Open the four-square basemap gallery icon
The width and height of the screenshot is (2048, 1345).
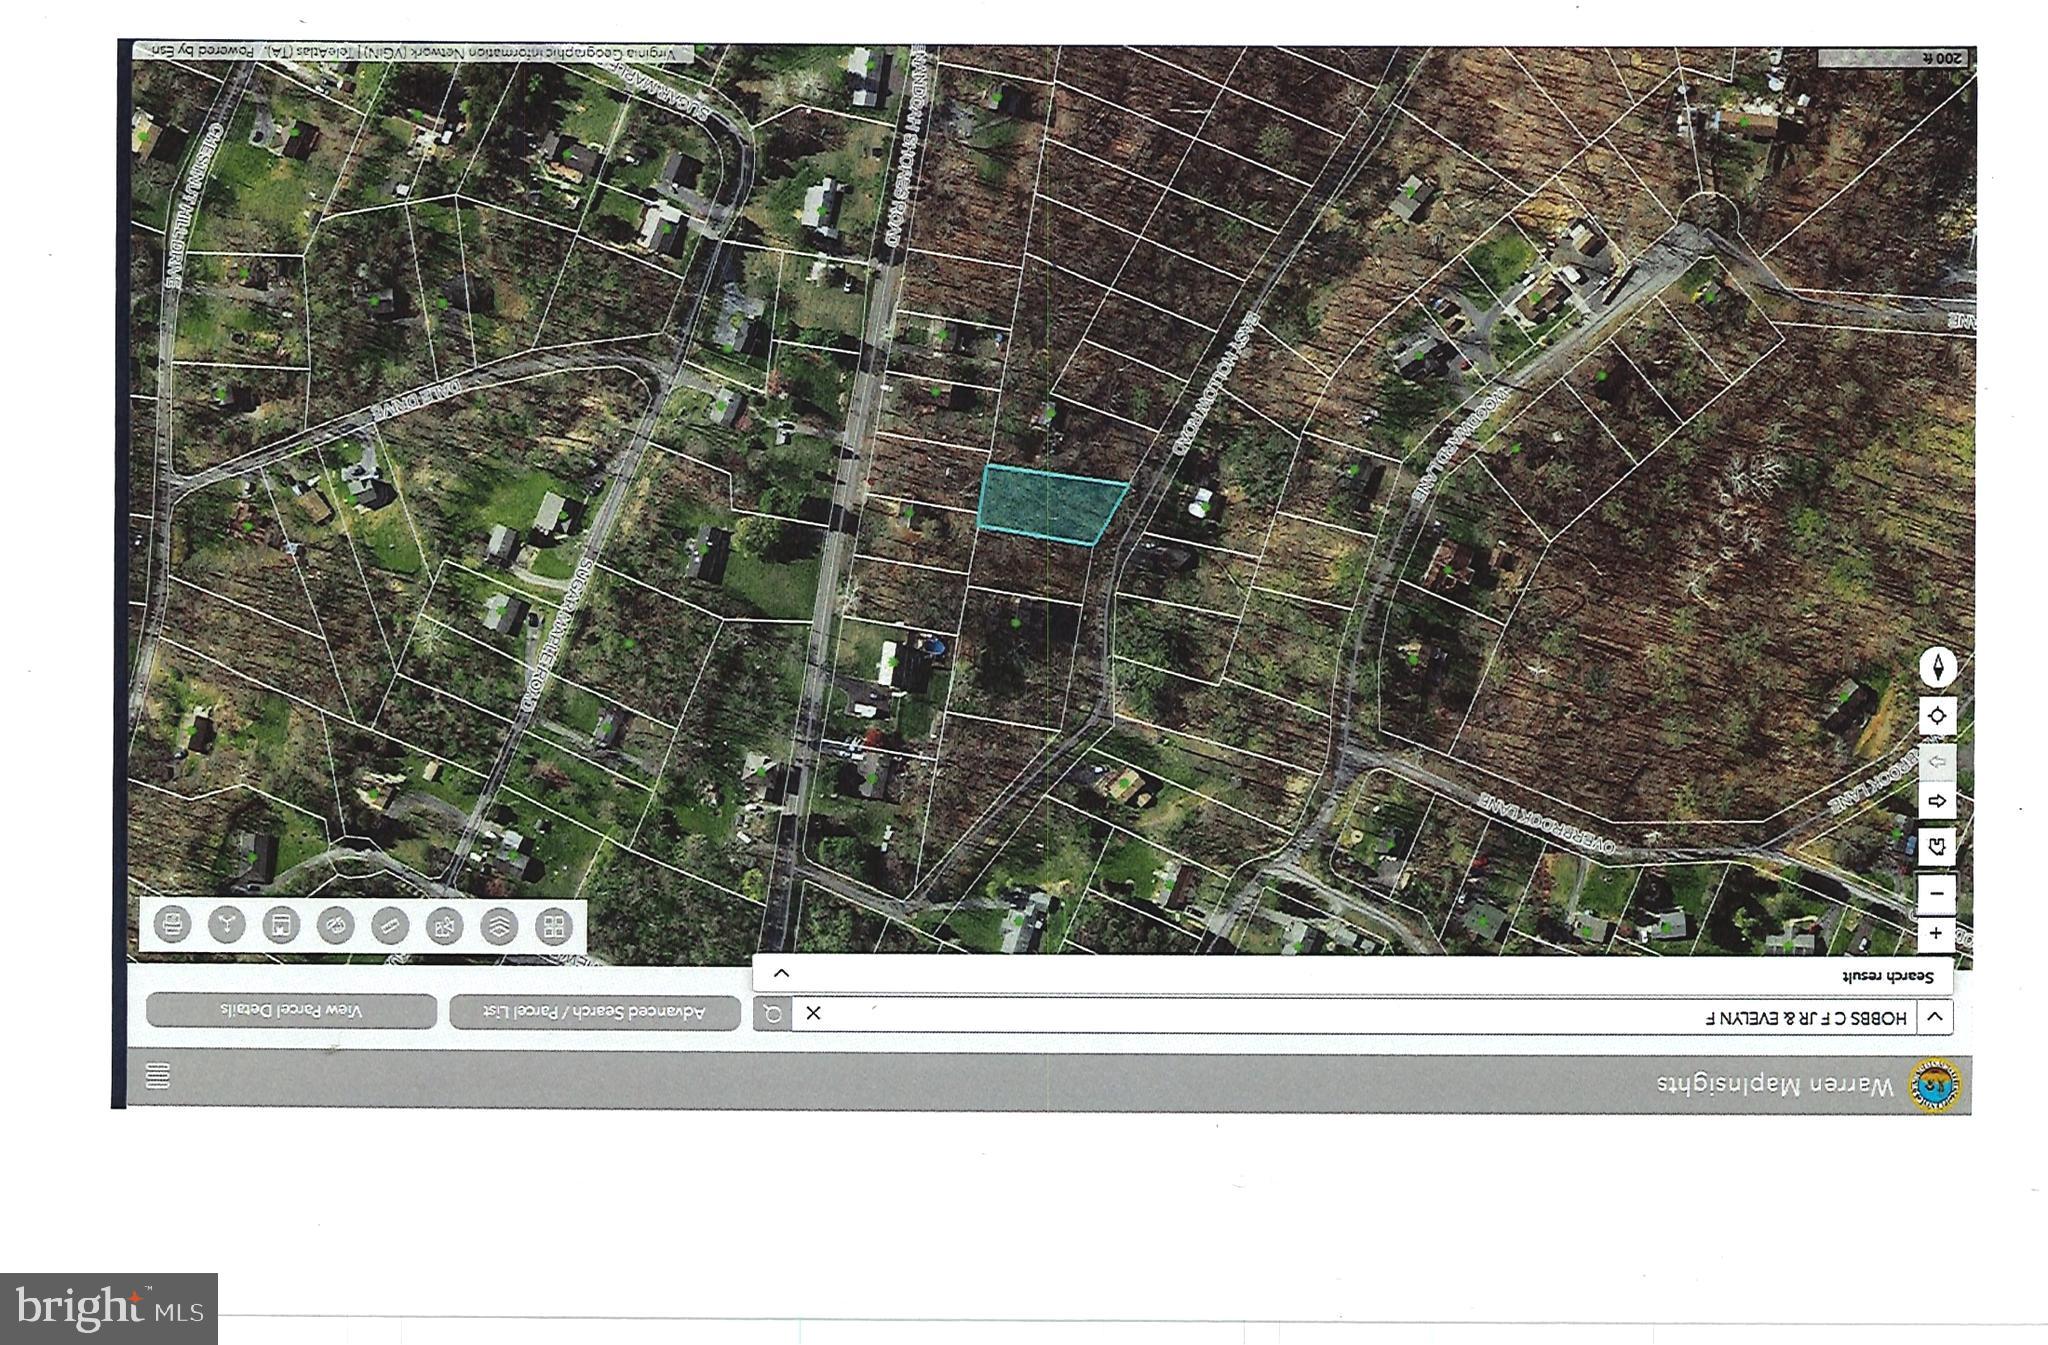553,926
